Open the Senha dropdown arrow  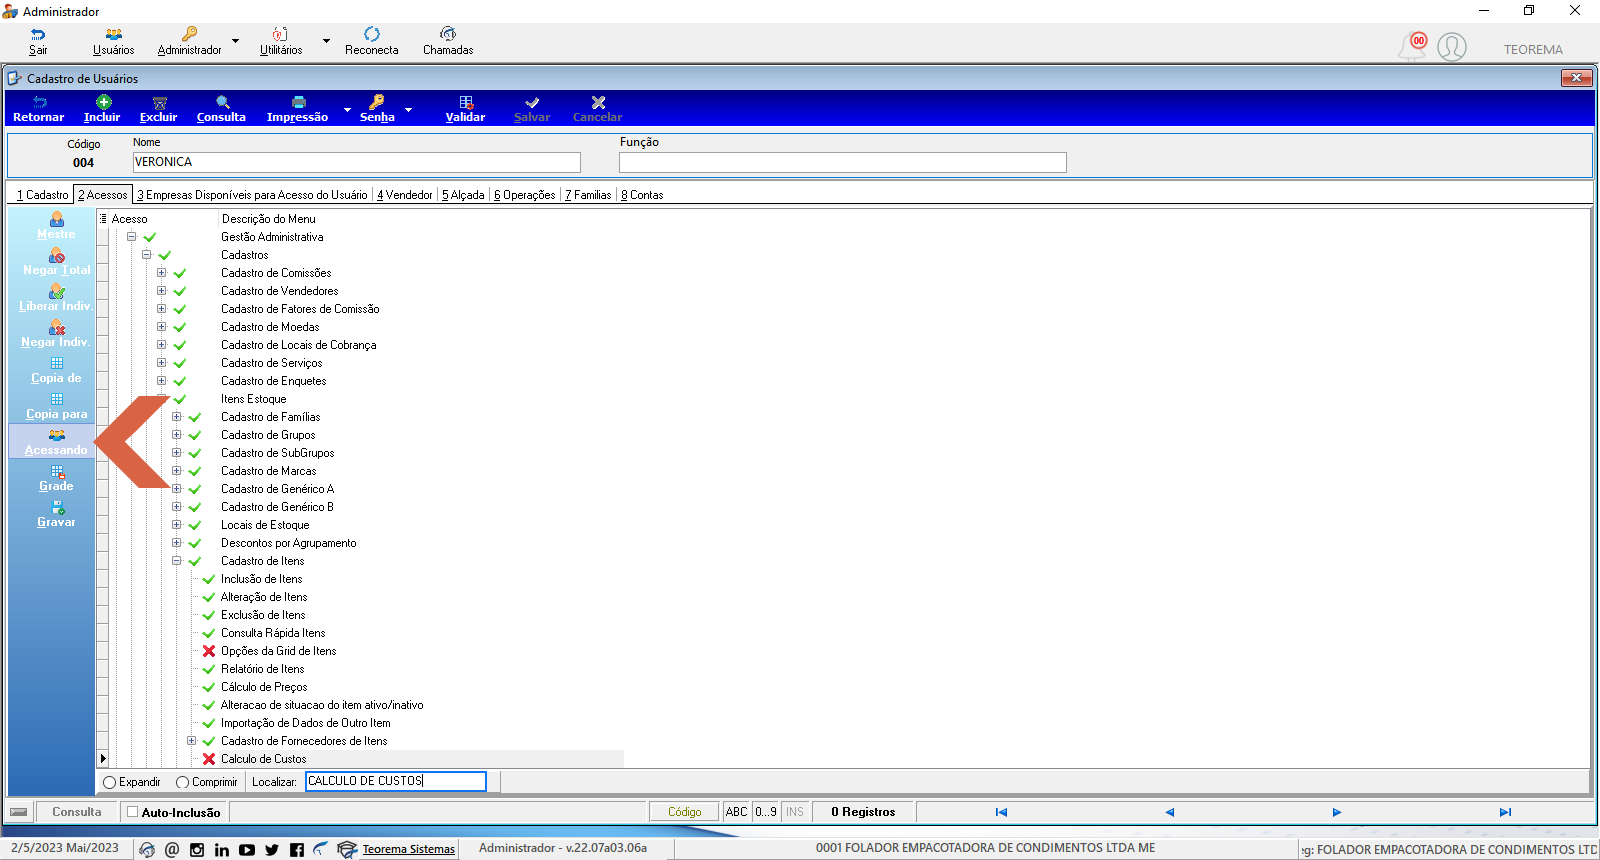point(408,110)
